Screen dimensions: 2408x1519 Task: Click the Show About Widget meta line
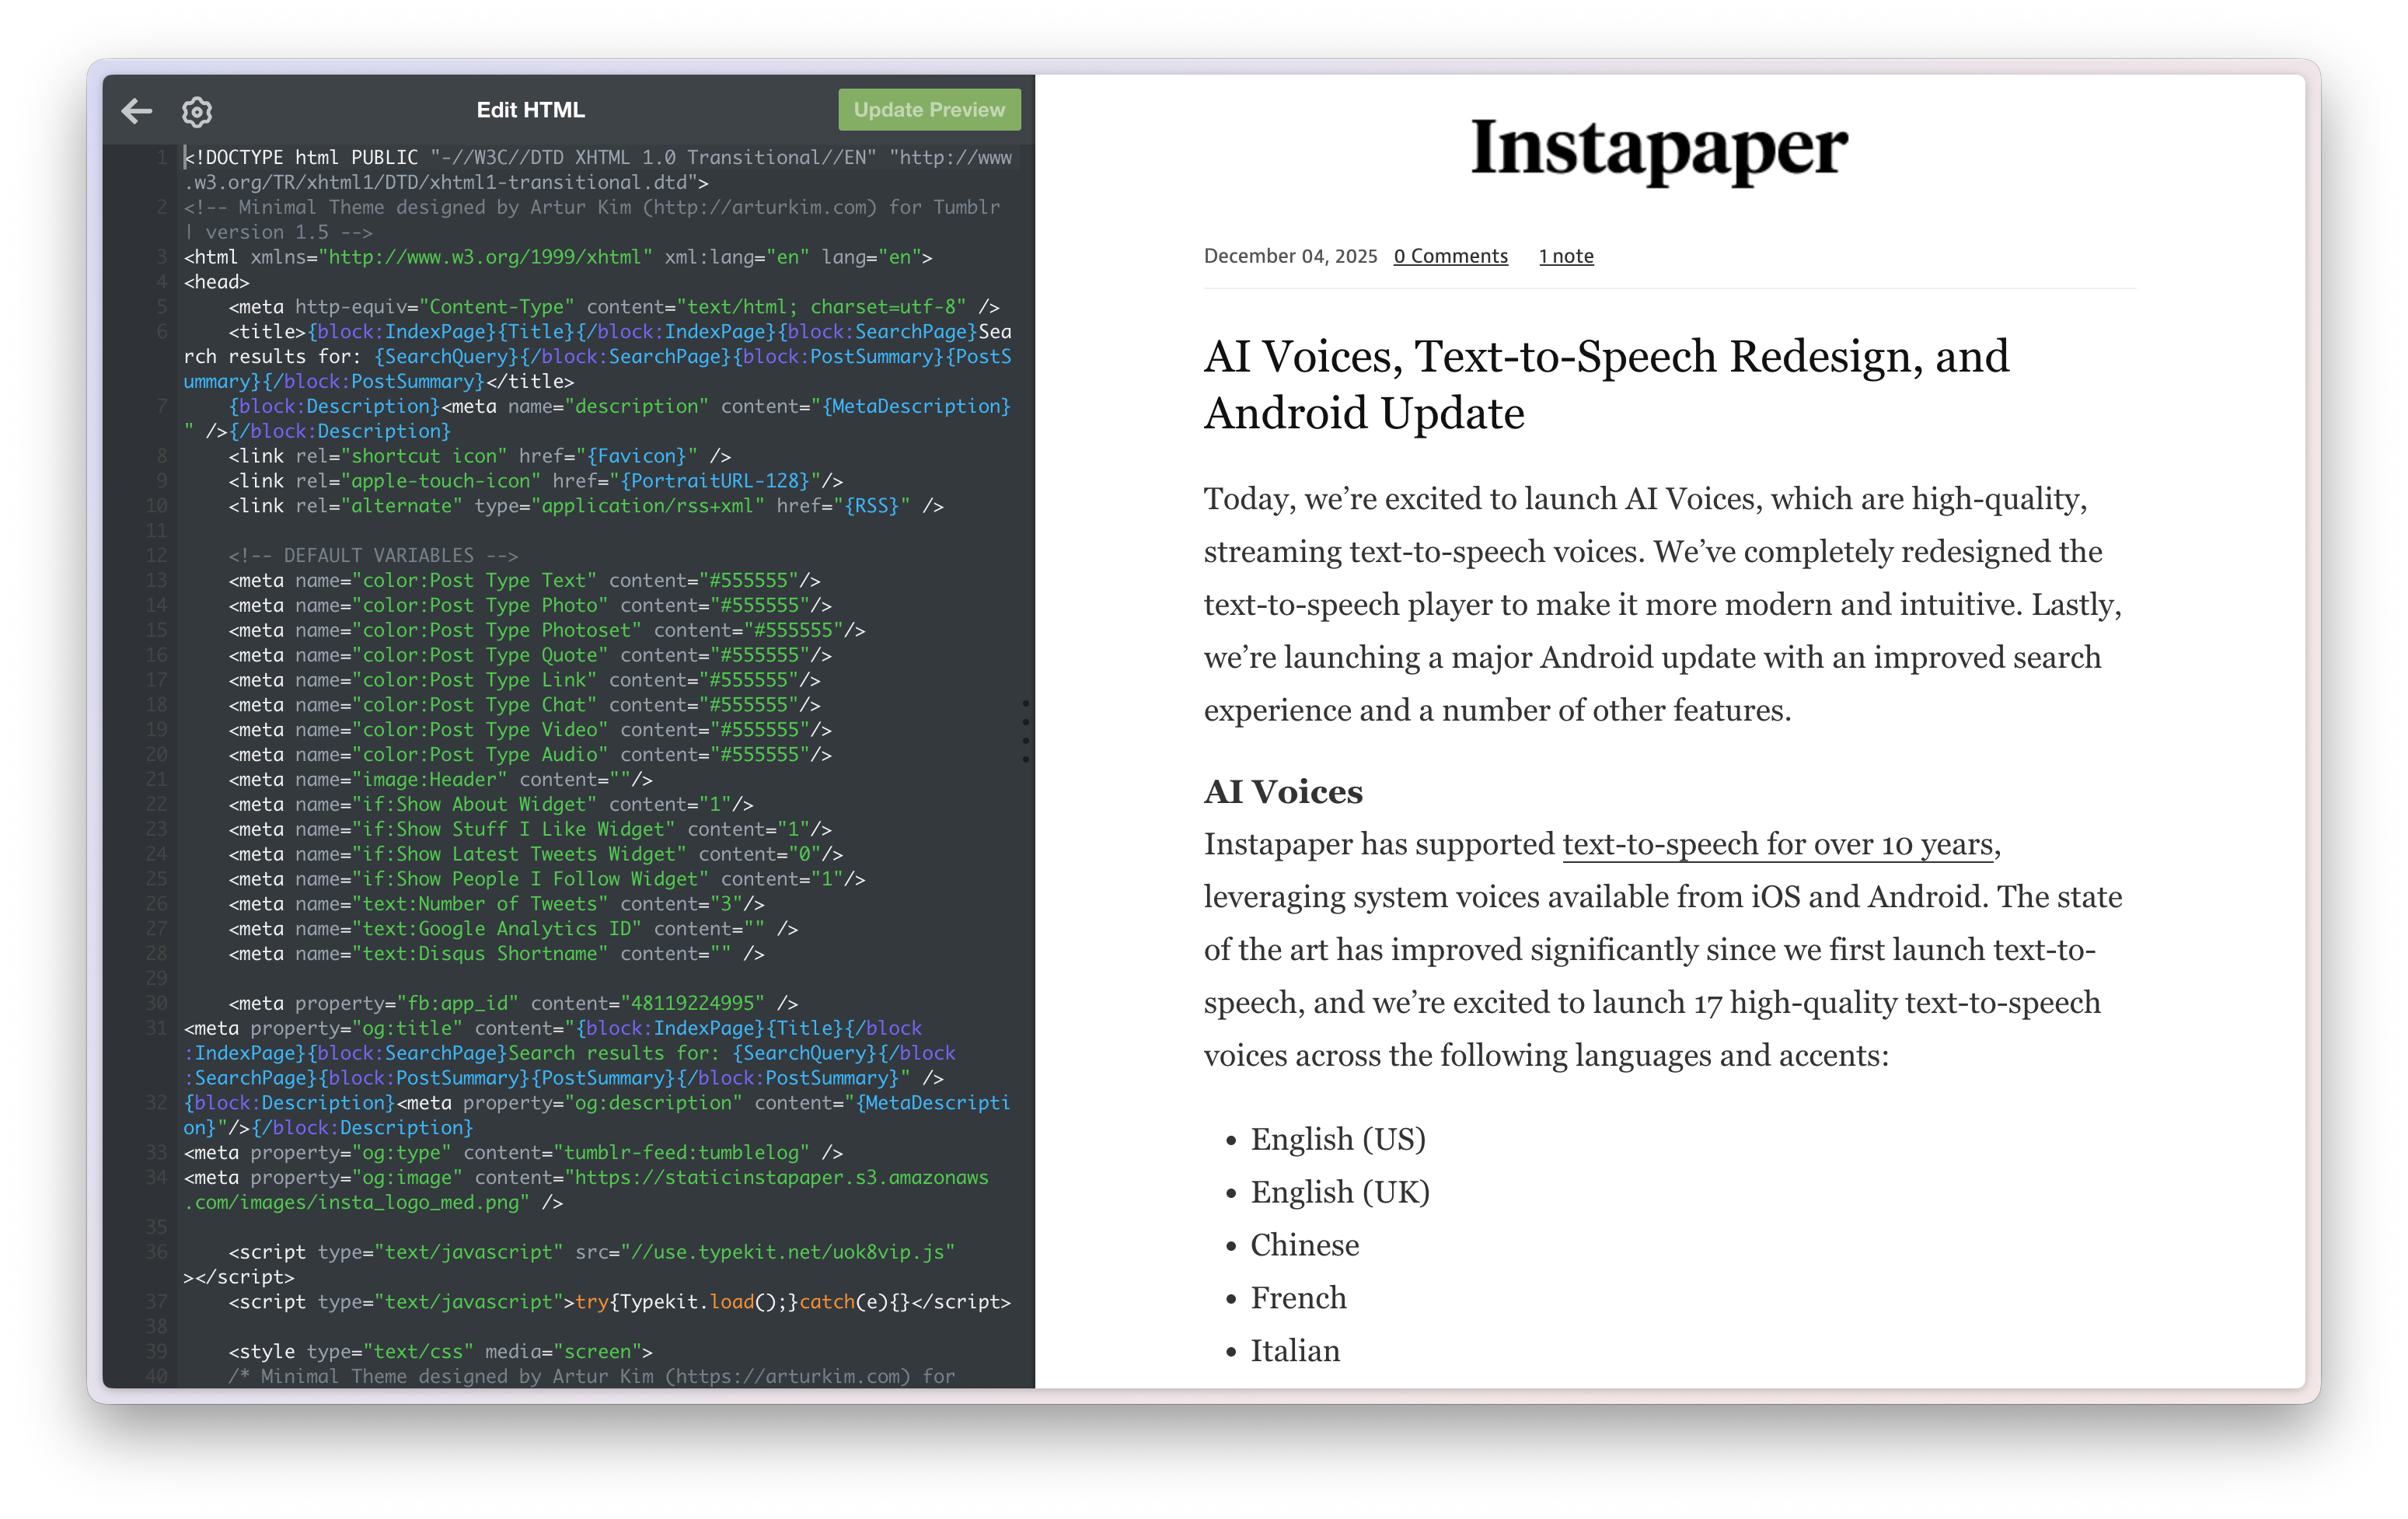(490, 804)
